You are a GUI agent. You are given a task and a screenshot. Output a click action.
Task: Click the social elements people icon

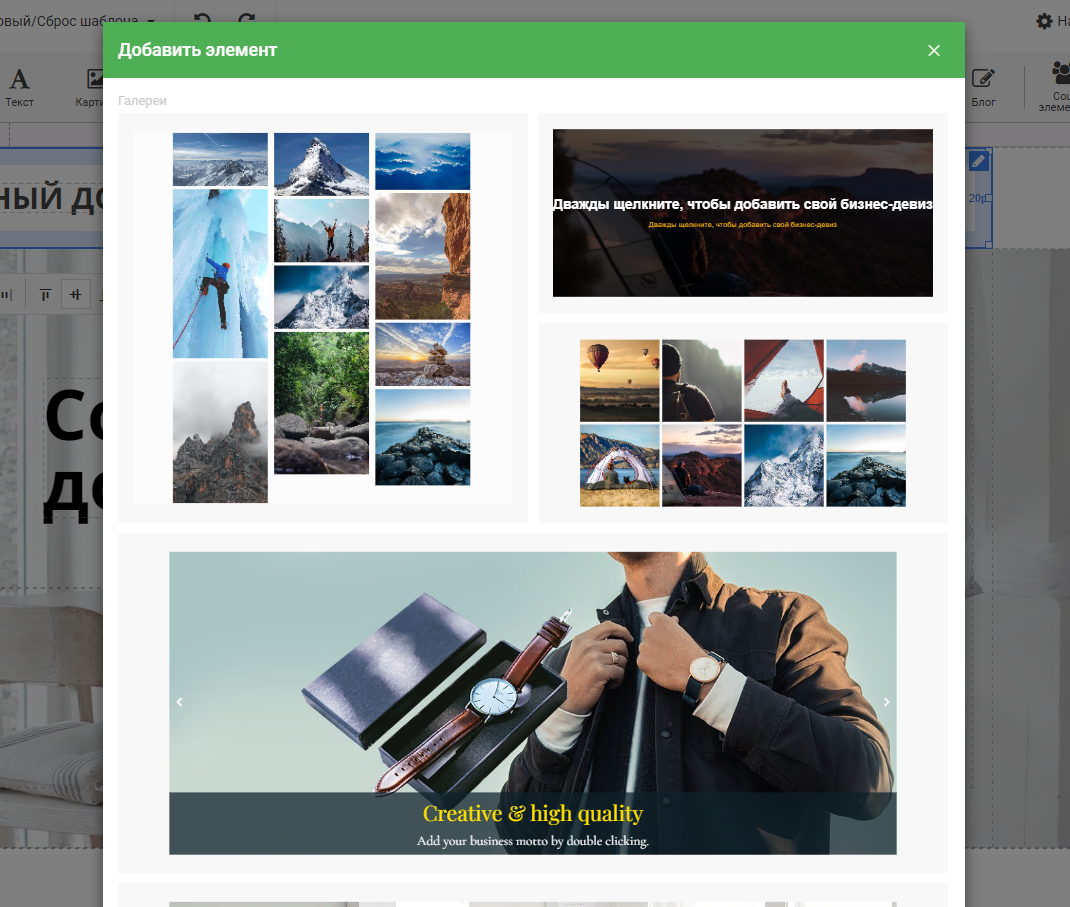(x=1060, y=74)
